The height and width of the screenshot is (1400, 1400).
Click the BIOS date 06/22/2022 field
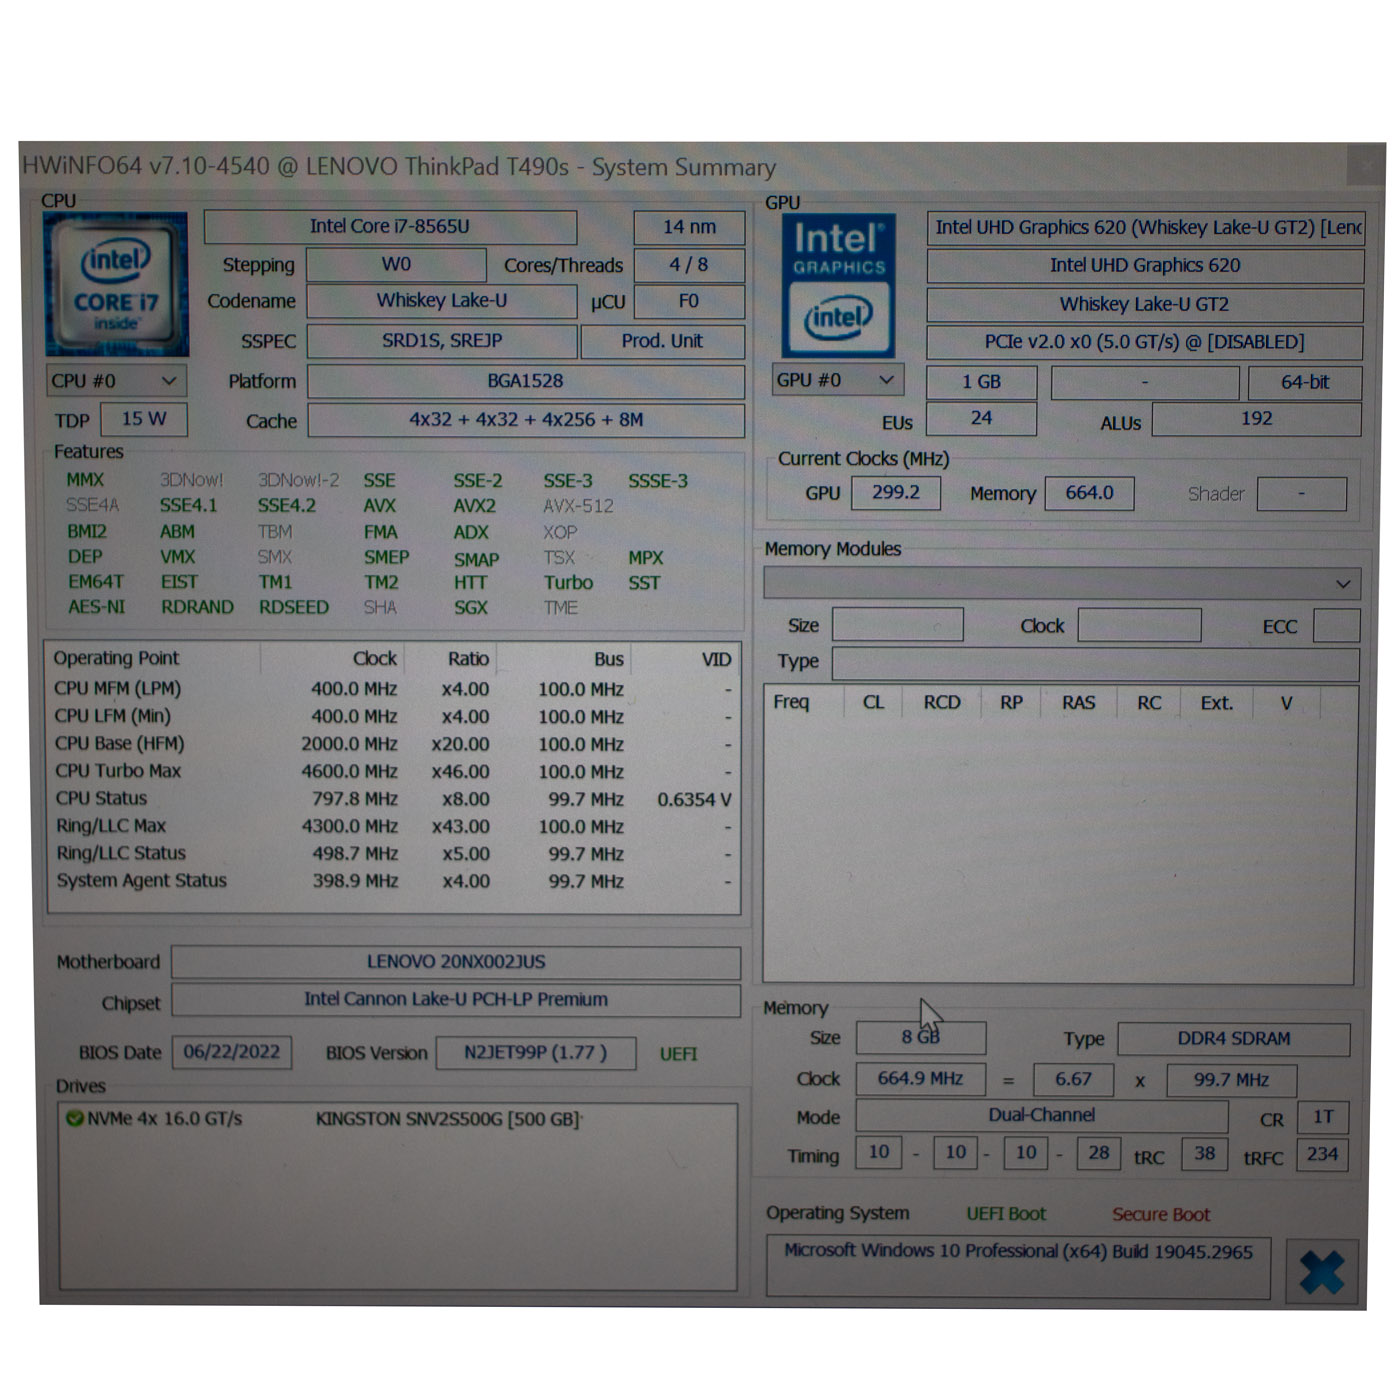tap(232, 1052)
